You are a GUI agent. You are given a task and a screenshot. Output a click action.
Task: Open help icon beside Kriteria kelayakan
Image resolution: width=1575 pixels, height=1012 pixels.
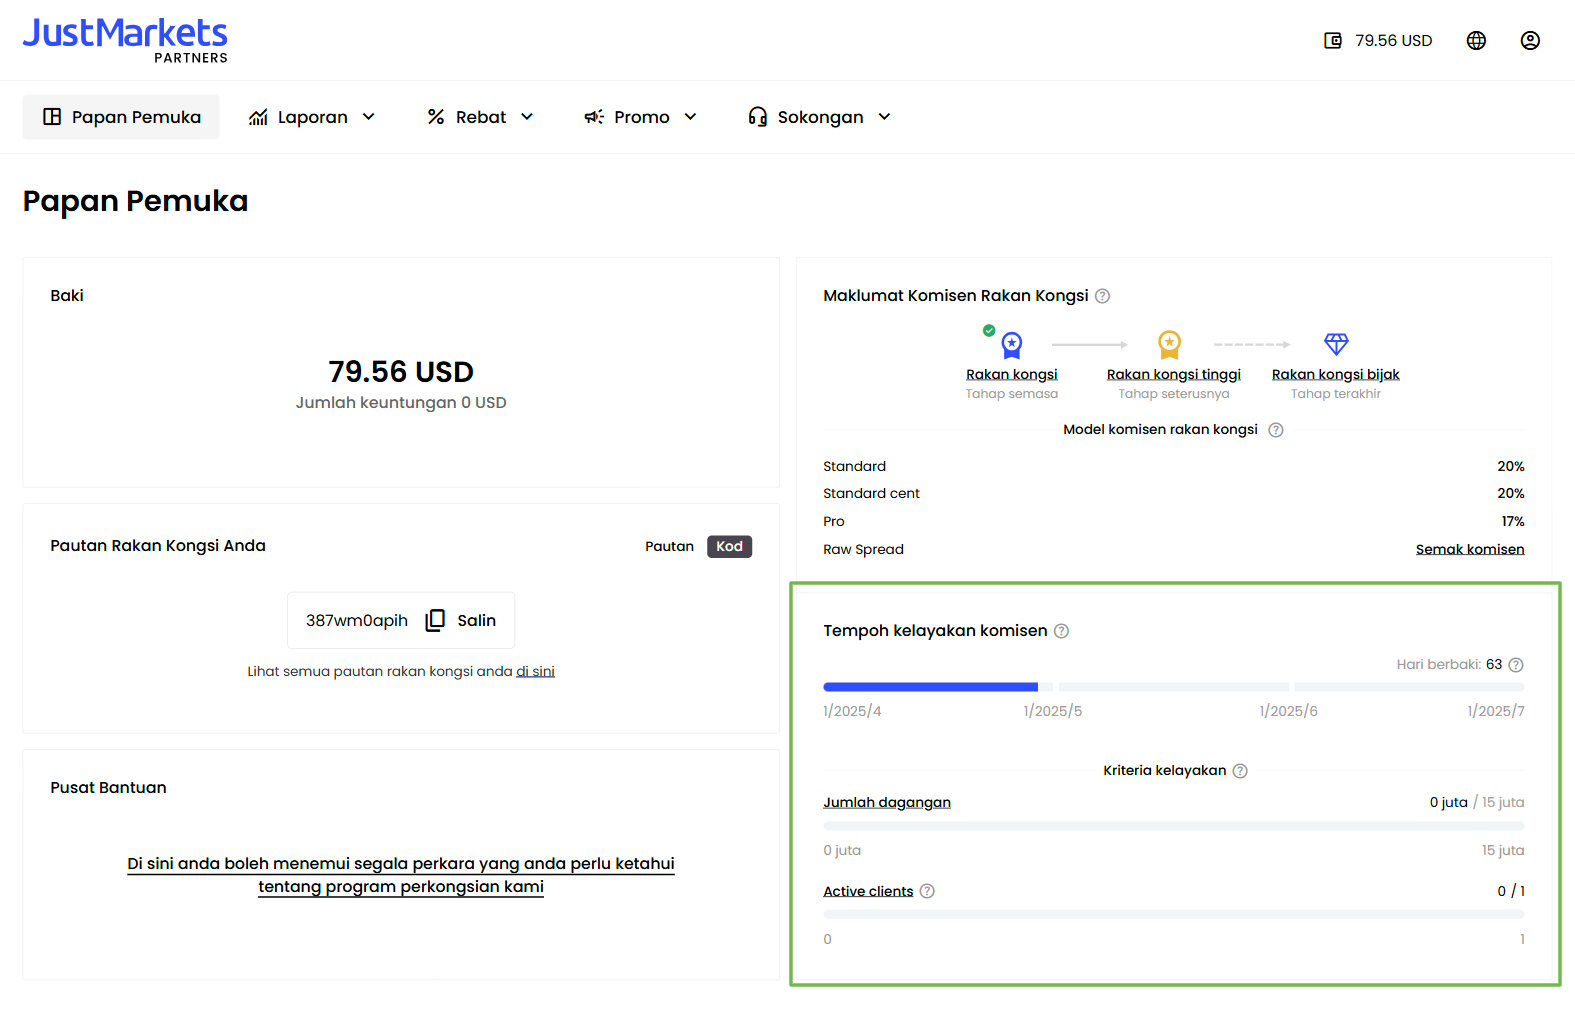pos(1240,771)
